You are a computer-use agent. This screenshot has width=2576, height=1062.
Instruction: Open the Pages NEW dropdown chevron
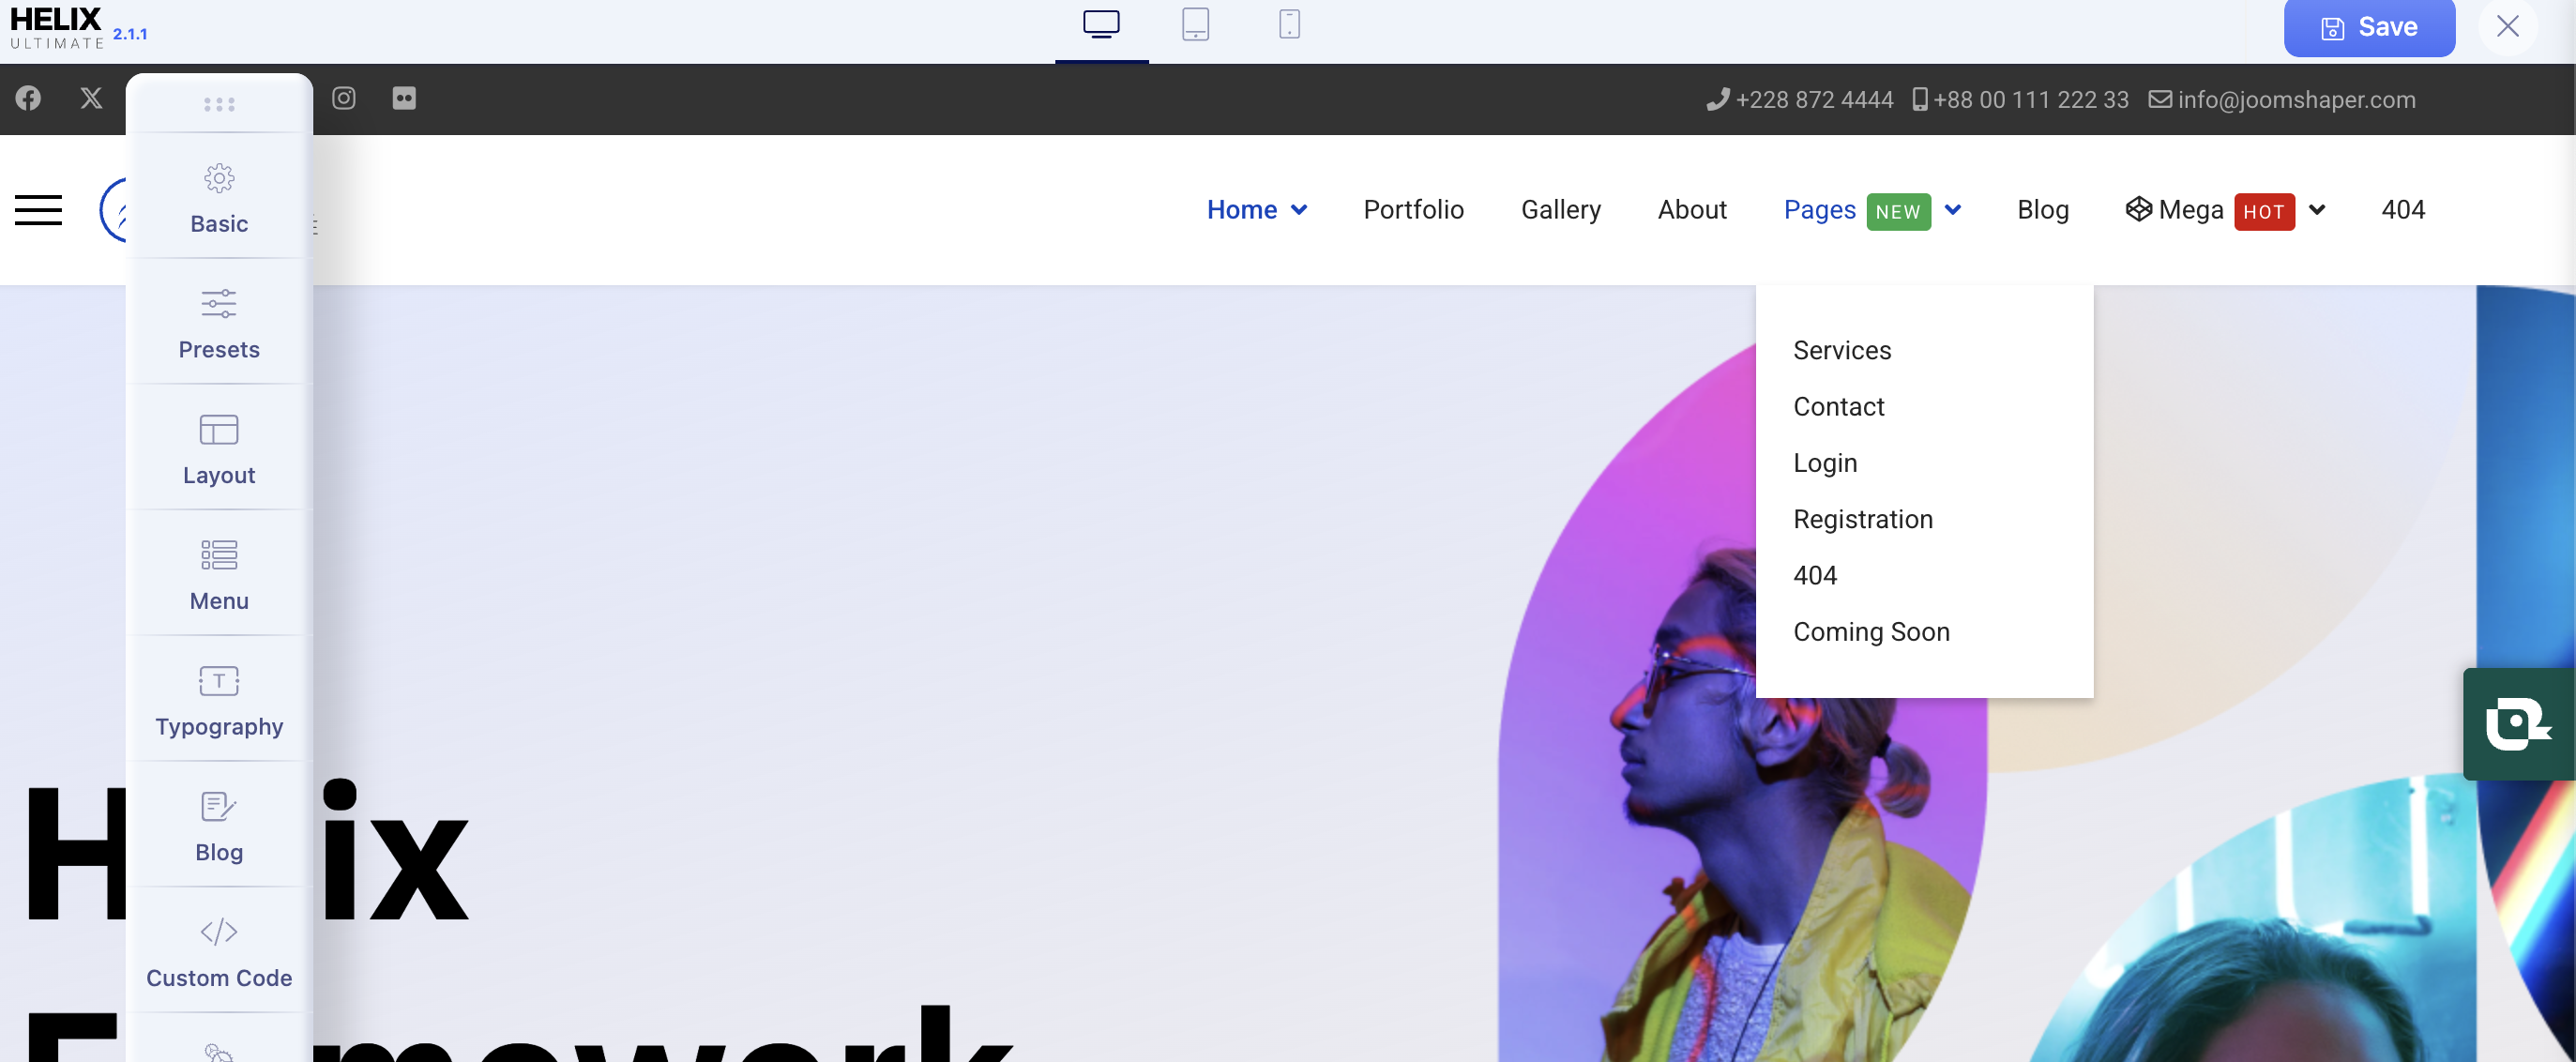(1953, 210)
